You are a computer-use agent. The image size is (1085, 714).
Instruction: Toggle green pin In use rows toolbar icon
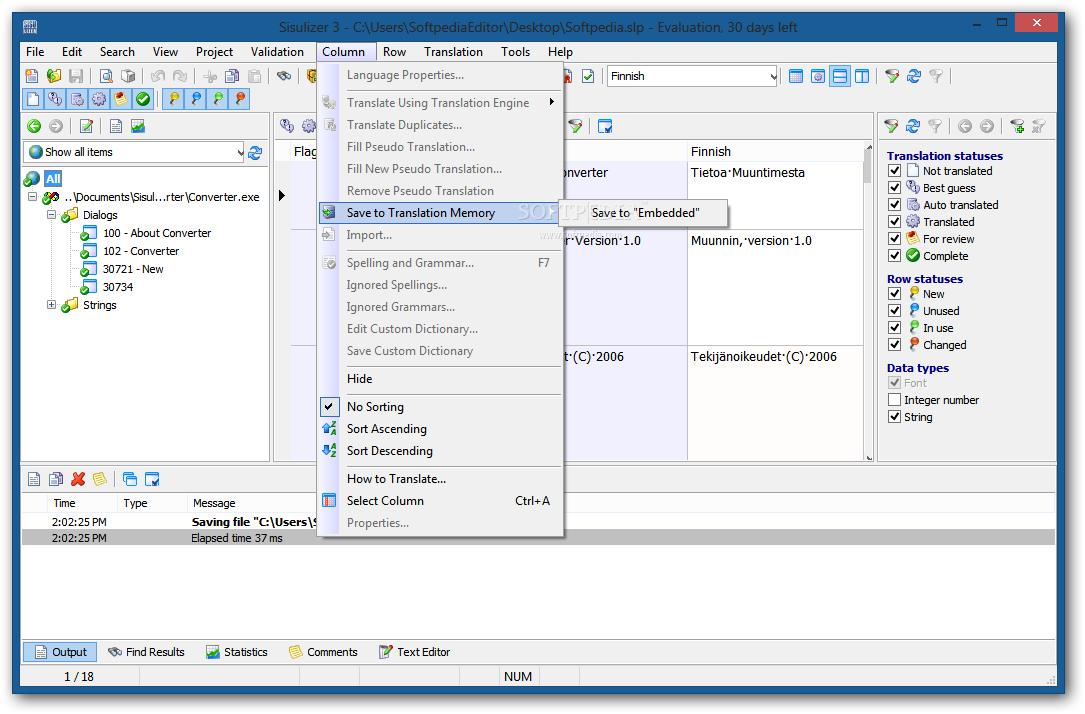(217, 99)
